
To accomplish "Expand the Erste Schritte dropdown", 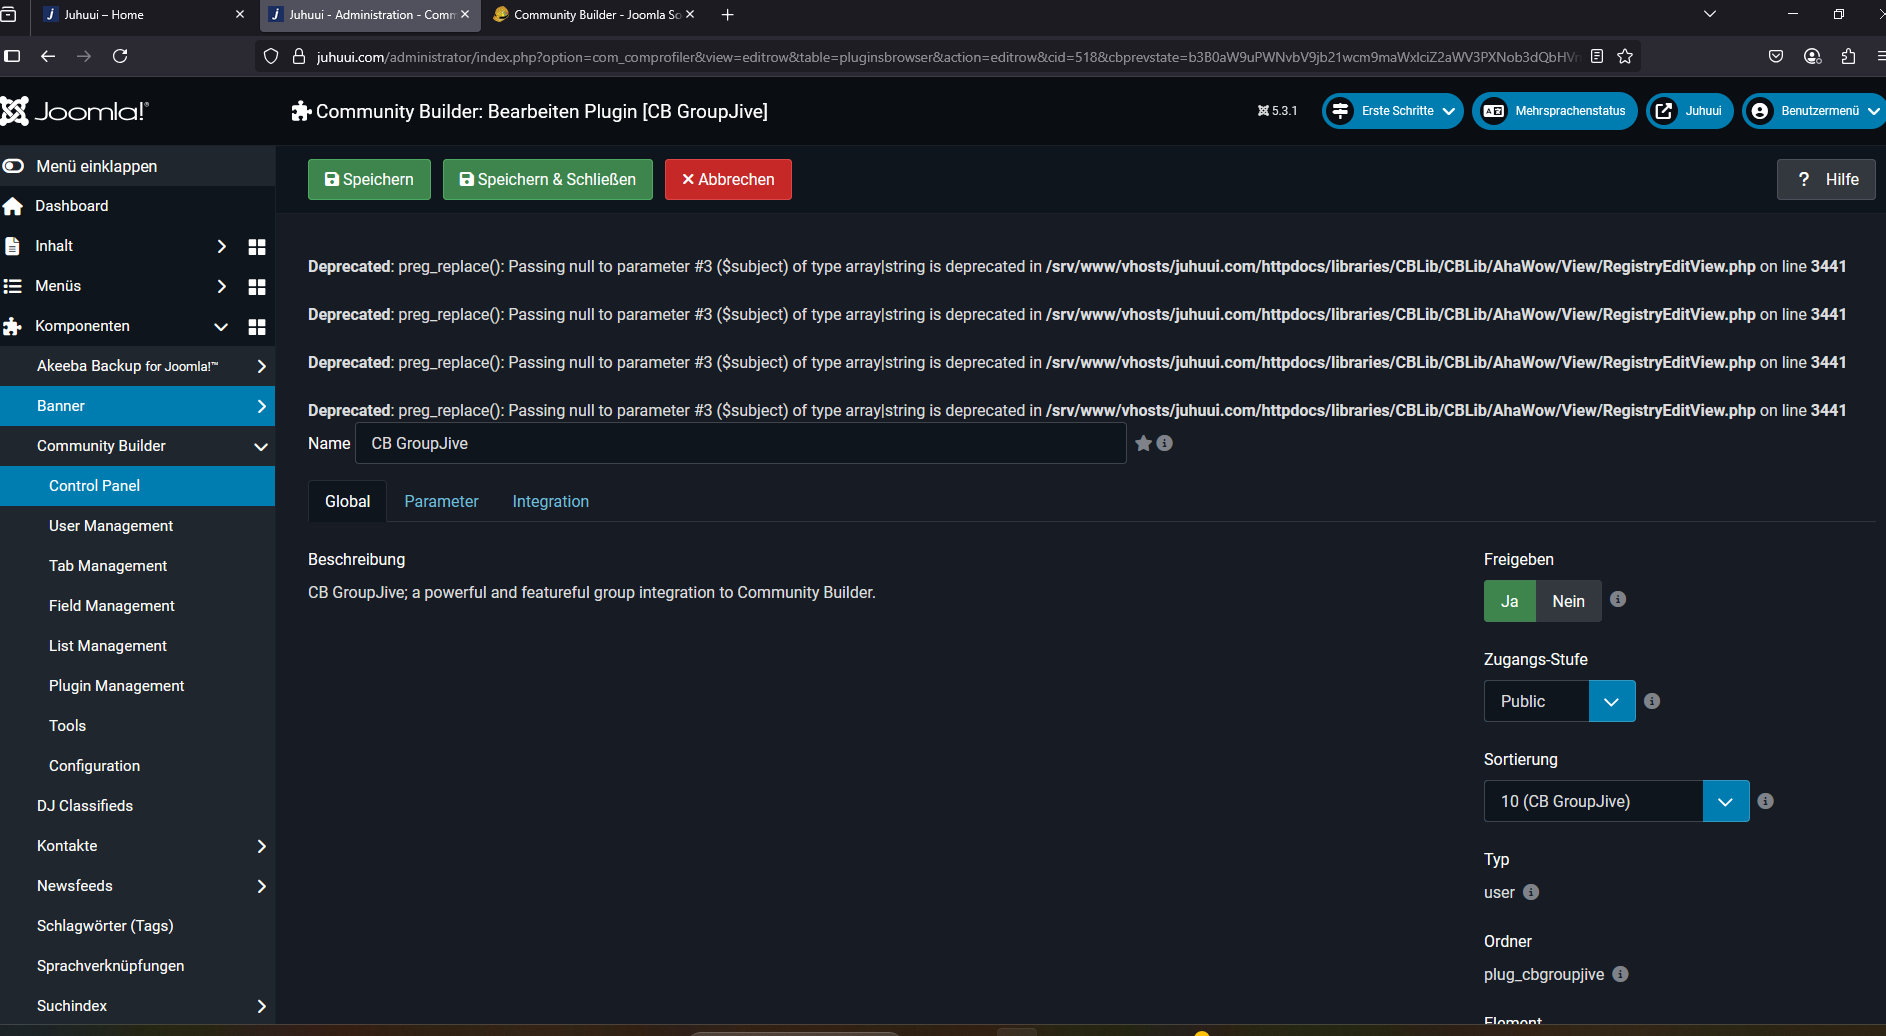I will (x=1393, y=111).
